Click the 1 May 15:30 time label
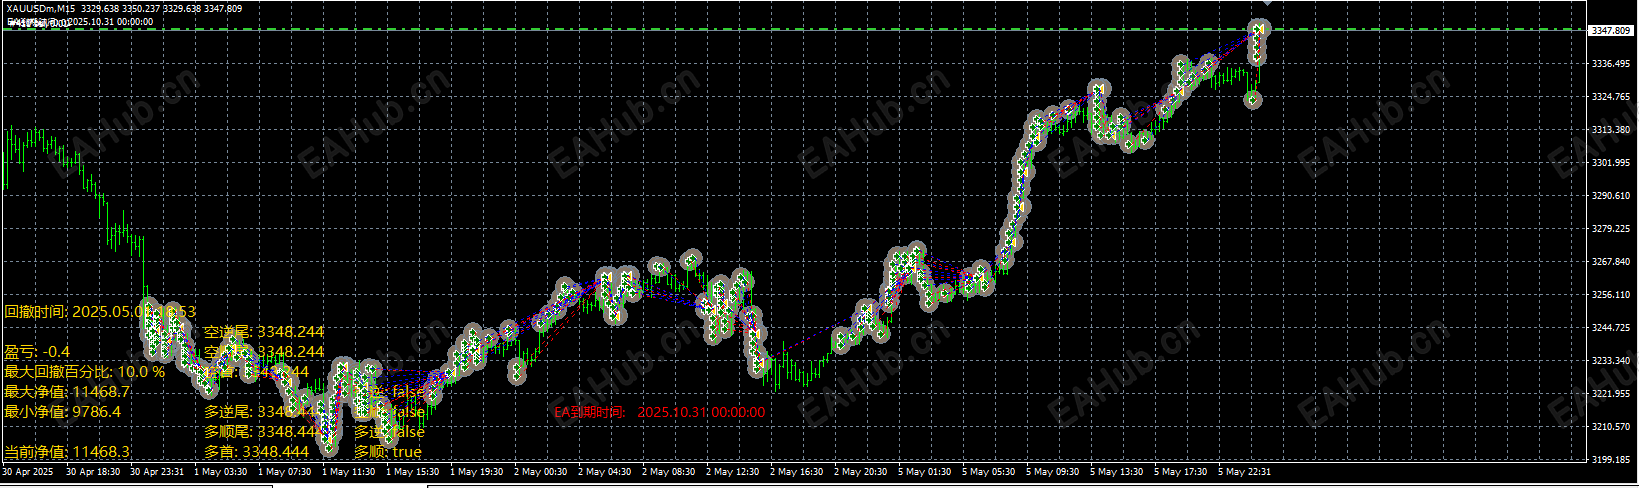Image resolution: width=1639 pixels, height=488 pixels. 413,472
